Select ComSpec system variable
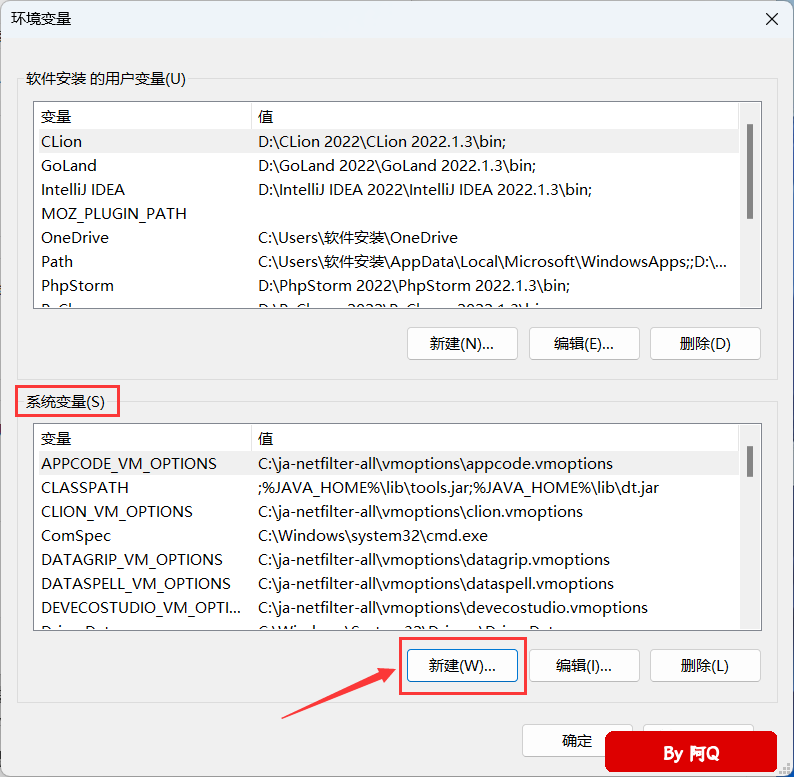Image resolution: width=794 pixels, height=777 pixels. pos(388,536)
